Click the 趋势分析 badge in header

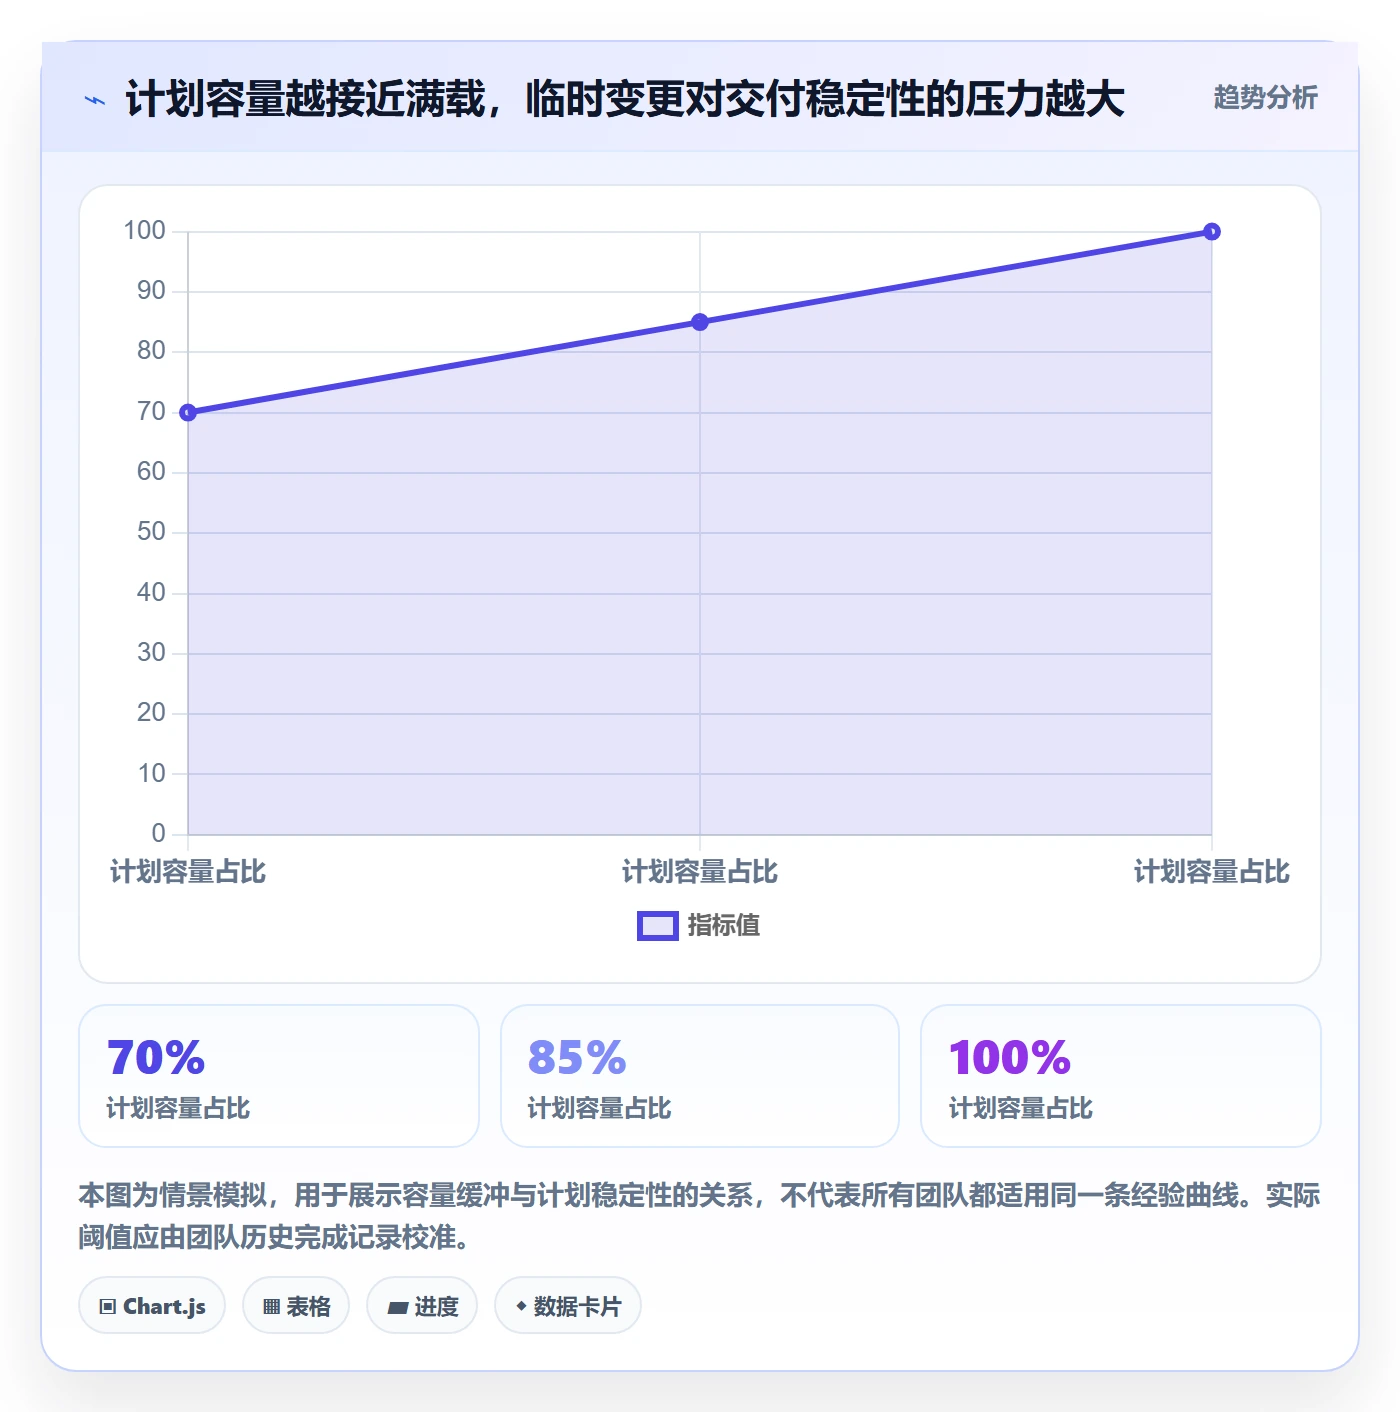[x=1265, y=97]
